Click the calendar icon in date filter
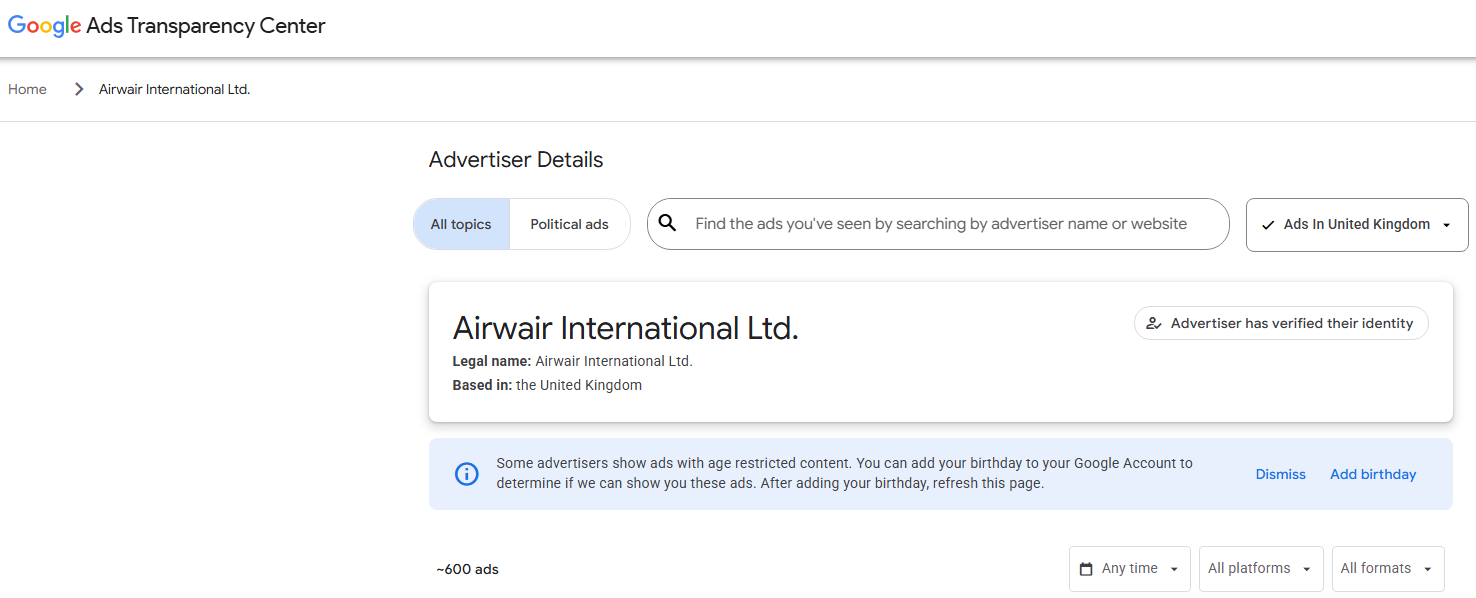This screenshot has width=1476, height=598. 1086,569
